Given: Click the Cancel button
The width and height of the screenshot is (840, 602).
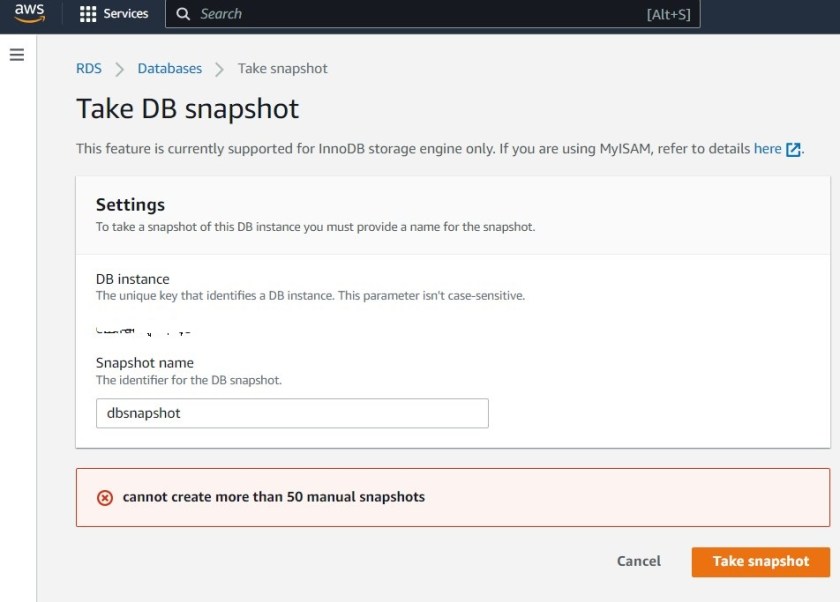Looking at the screenshot, I should click(638, 561).
